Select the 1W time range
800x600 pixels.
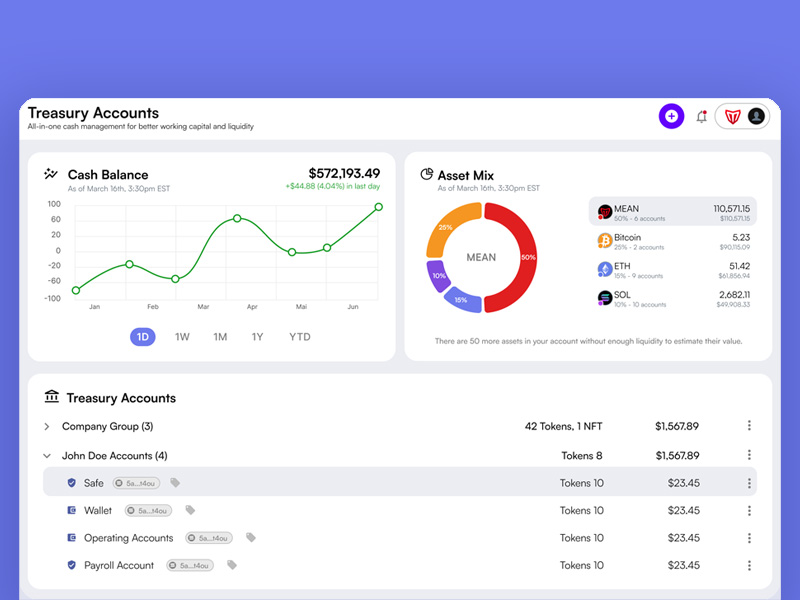[182, 337]
